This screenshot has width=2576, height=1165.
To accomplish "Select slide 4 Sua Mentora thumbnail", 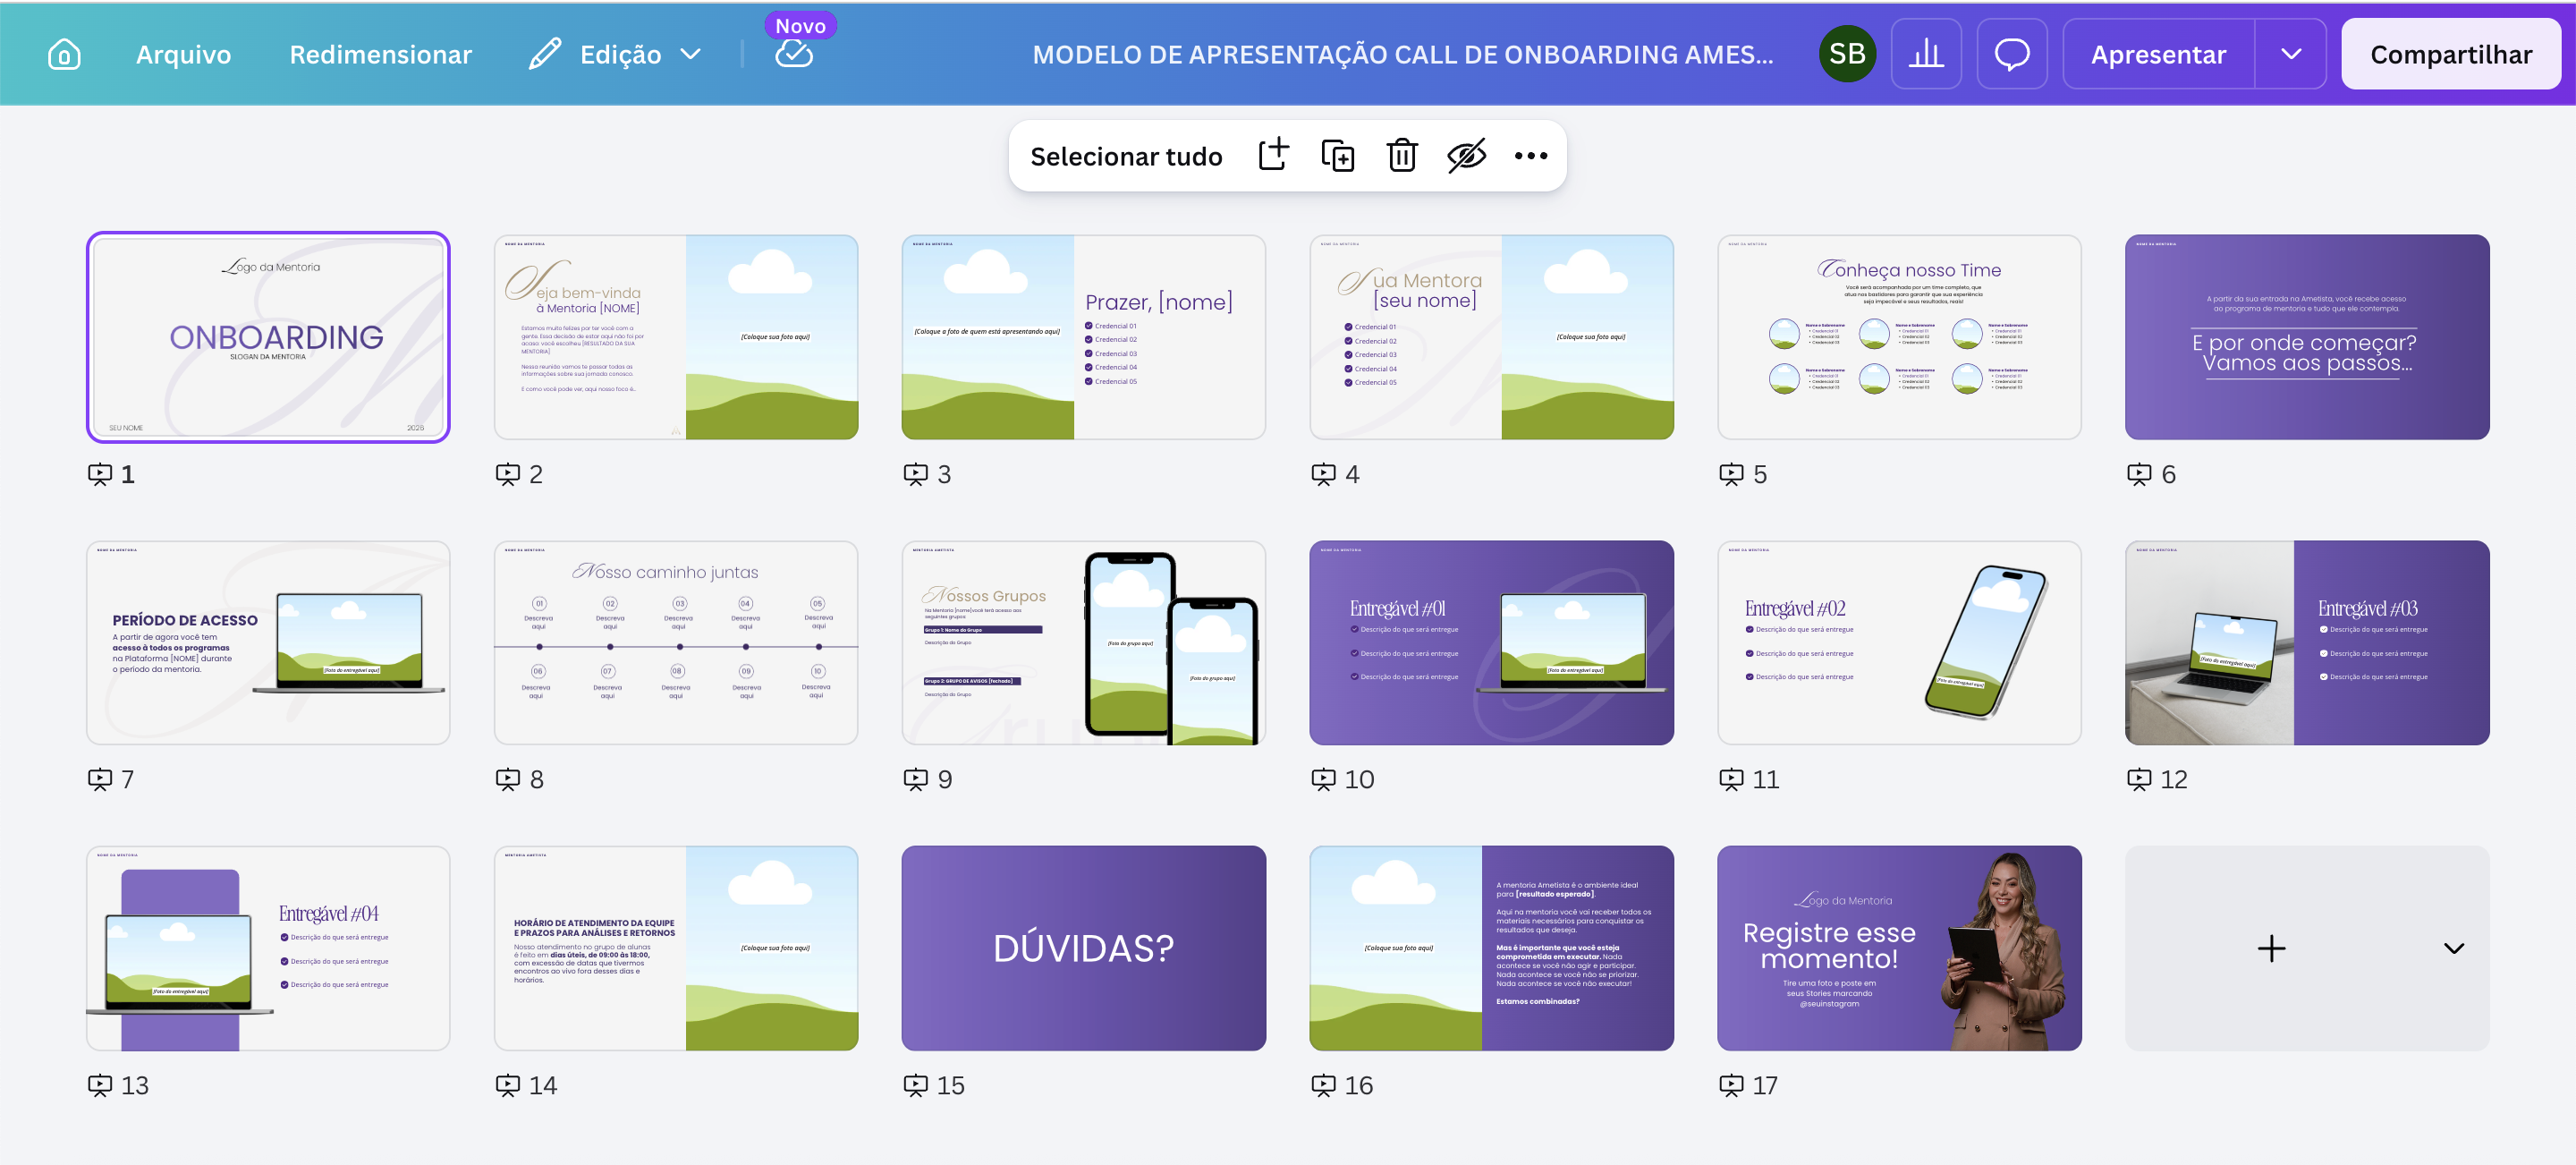I will click(x=1491, y=337).
